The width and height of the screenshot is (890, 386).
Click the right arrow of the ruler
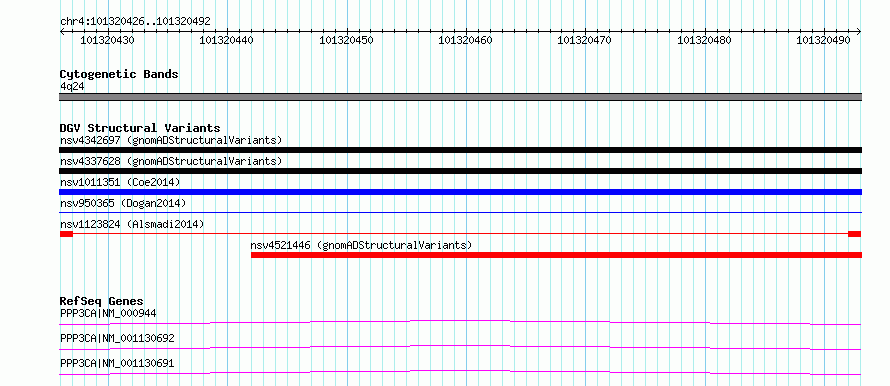(859, 32)
